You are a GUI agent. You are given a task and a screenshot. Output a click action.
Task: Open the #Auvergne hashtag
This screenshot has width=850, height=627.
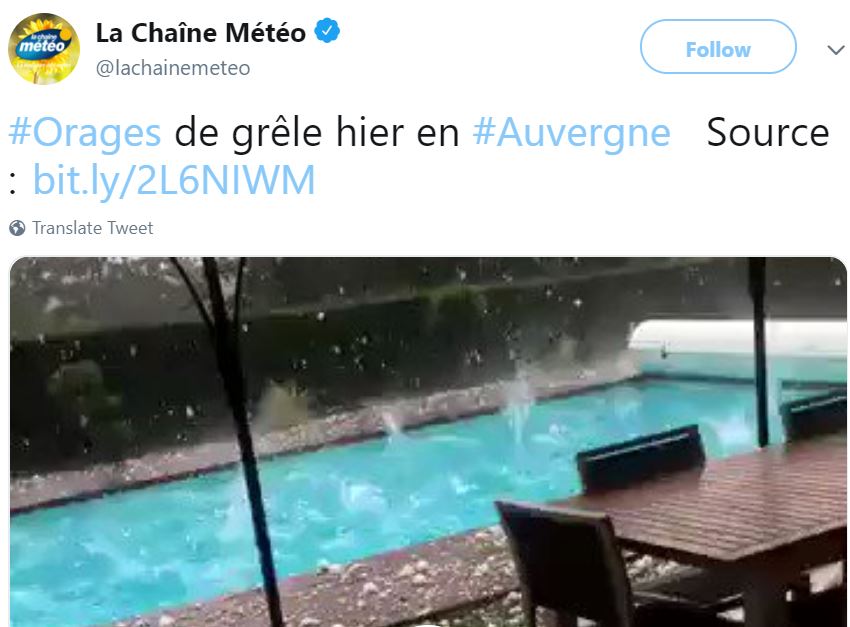point(572,133)
